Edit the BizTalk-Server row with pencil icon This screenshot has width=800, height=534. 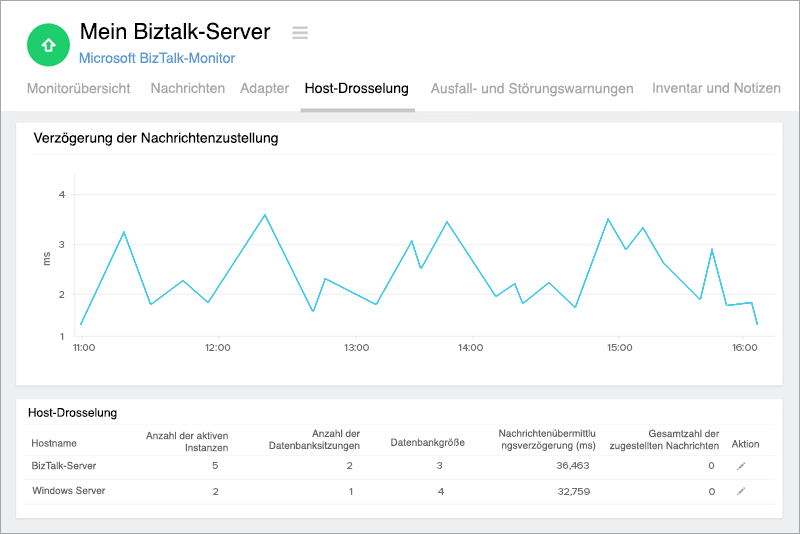pos(741,466)
